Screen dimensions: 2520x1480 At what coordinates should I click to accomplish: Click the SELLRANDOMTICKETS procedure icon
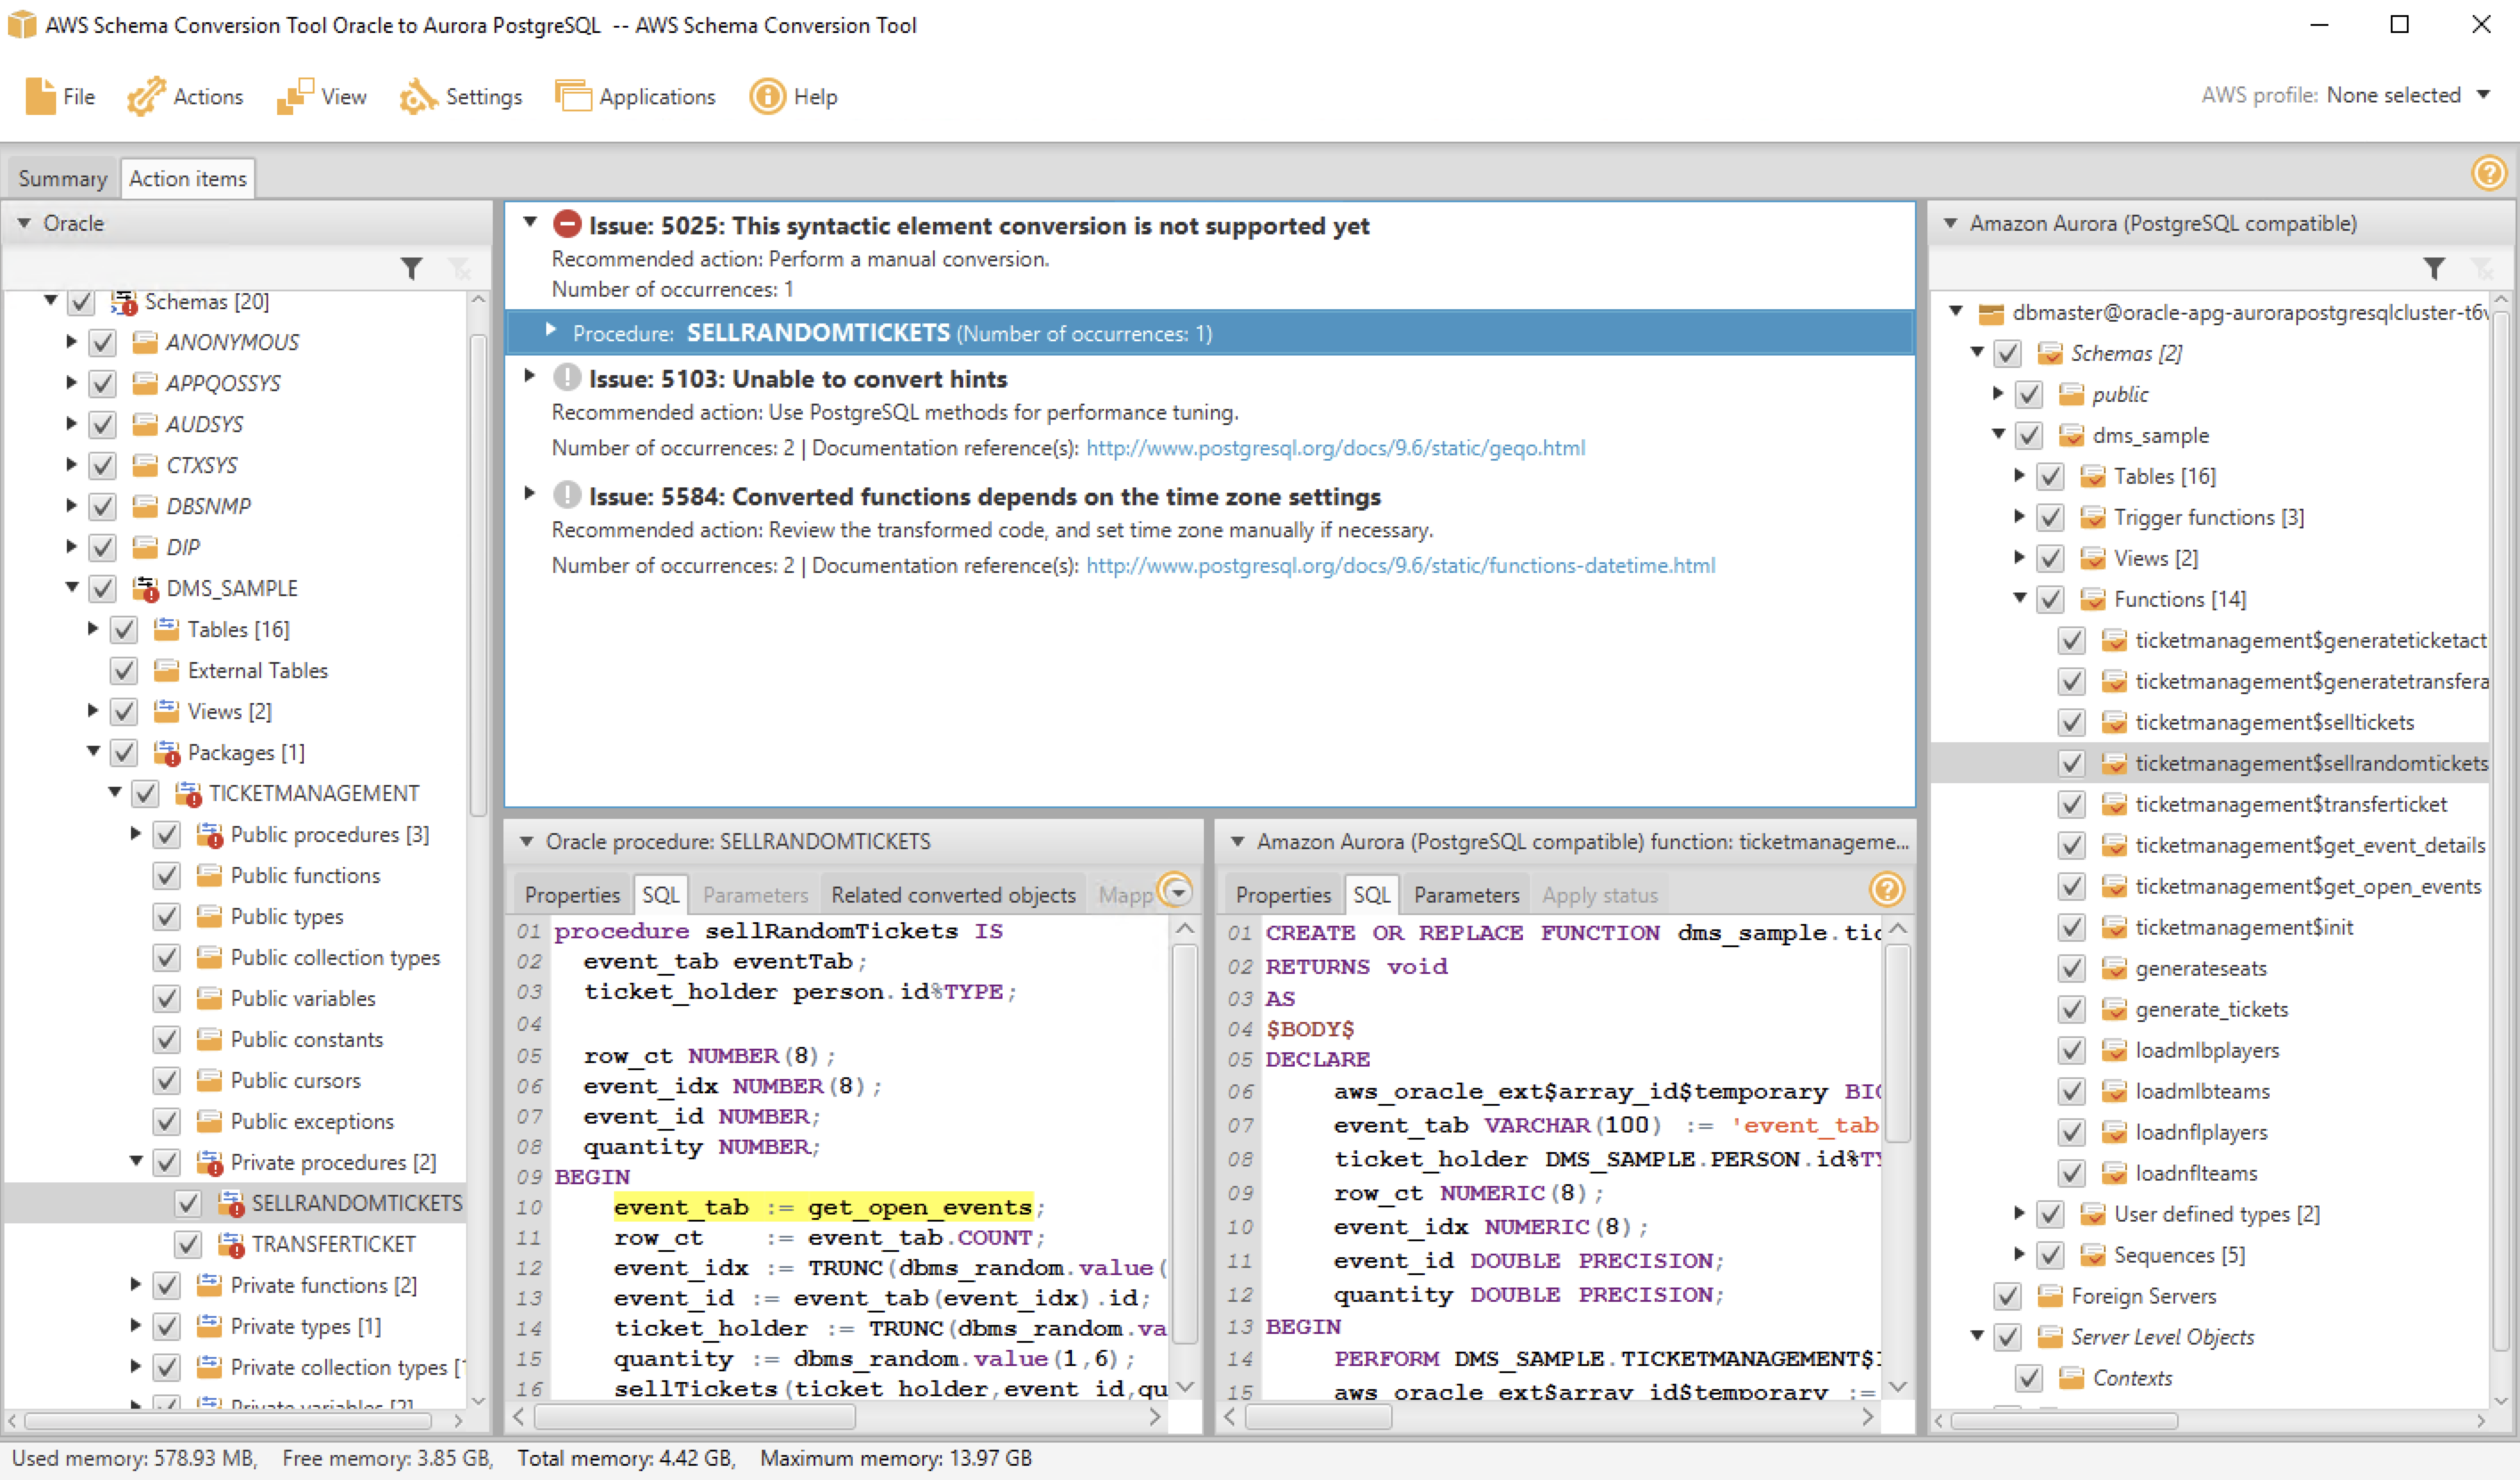[231, 1203]
